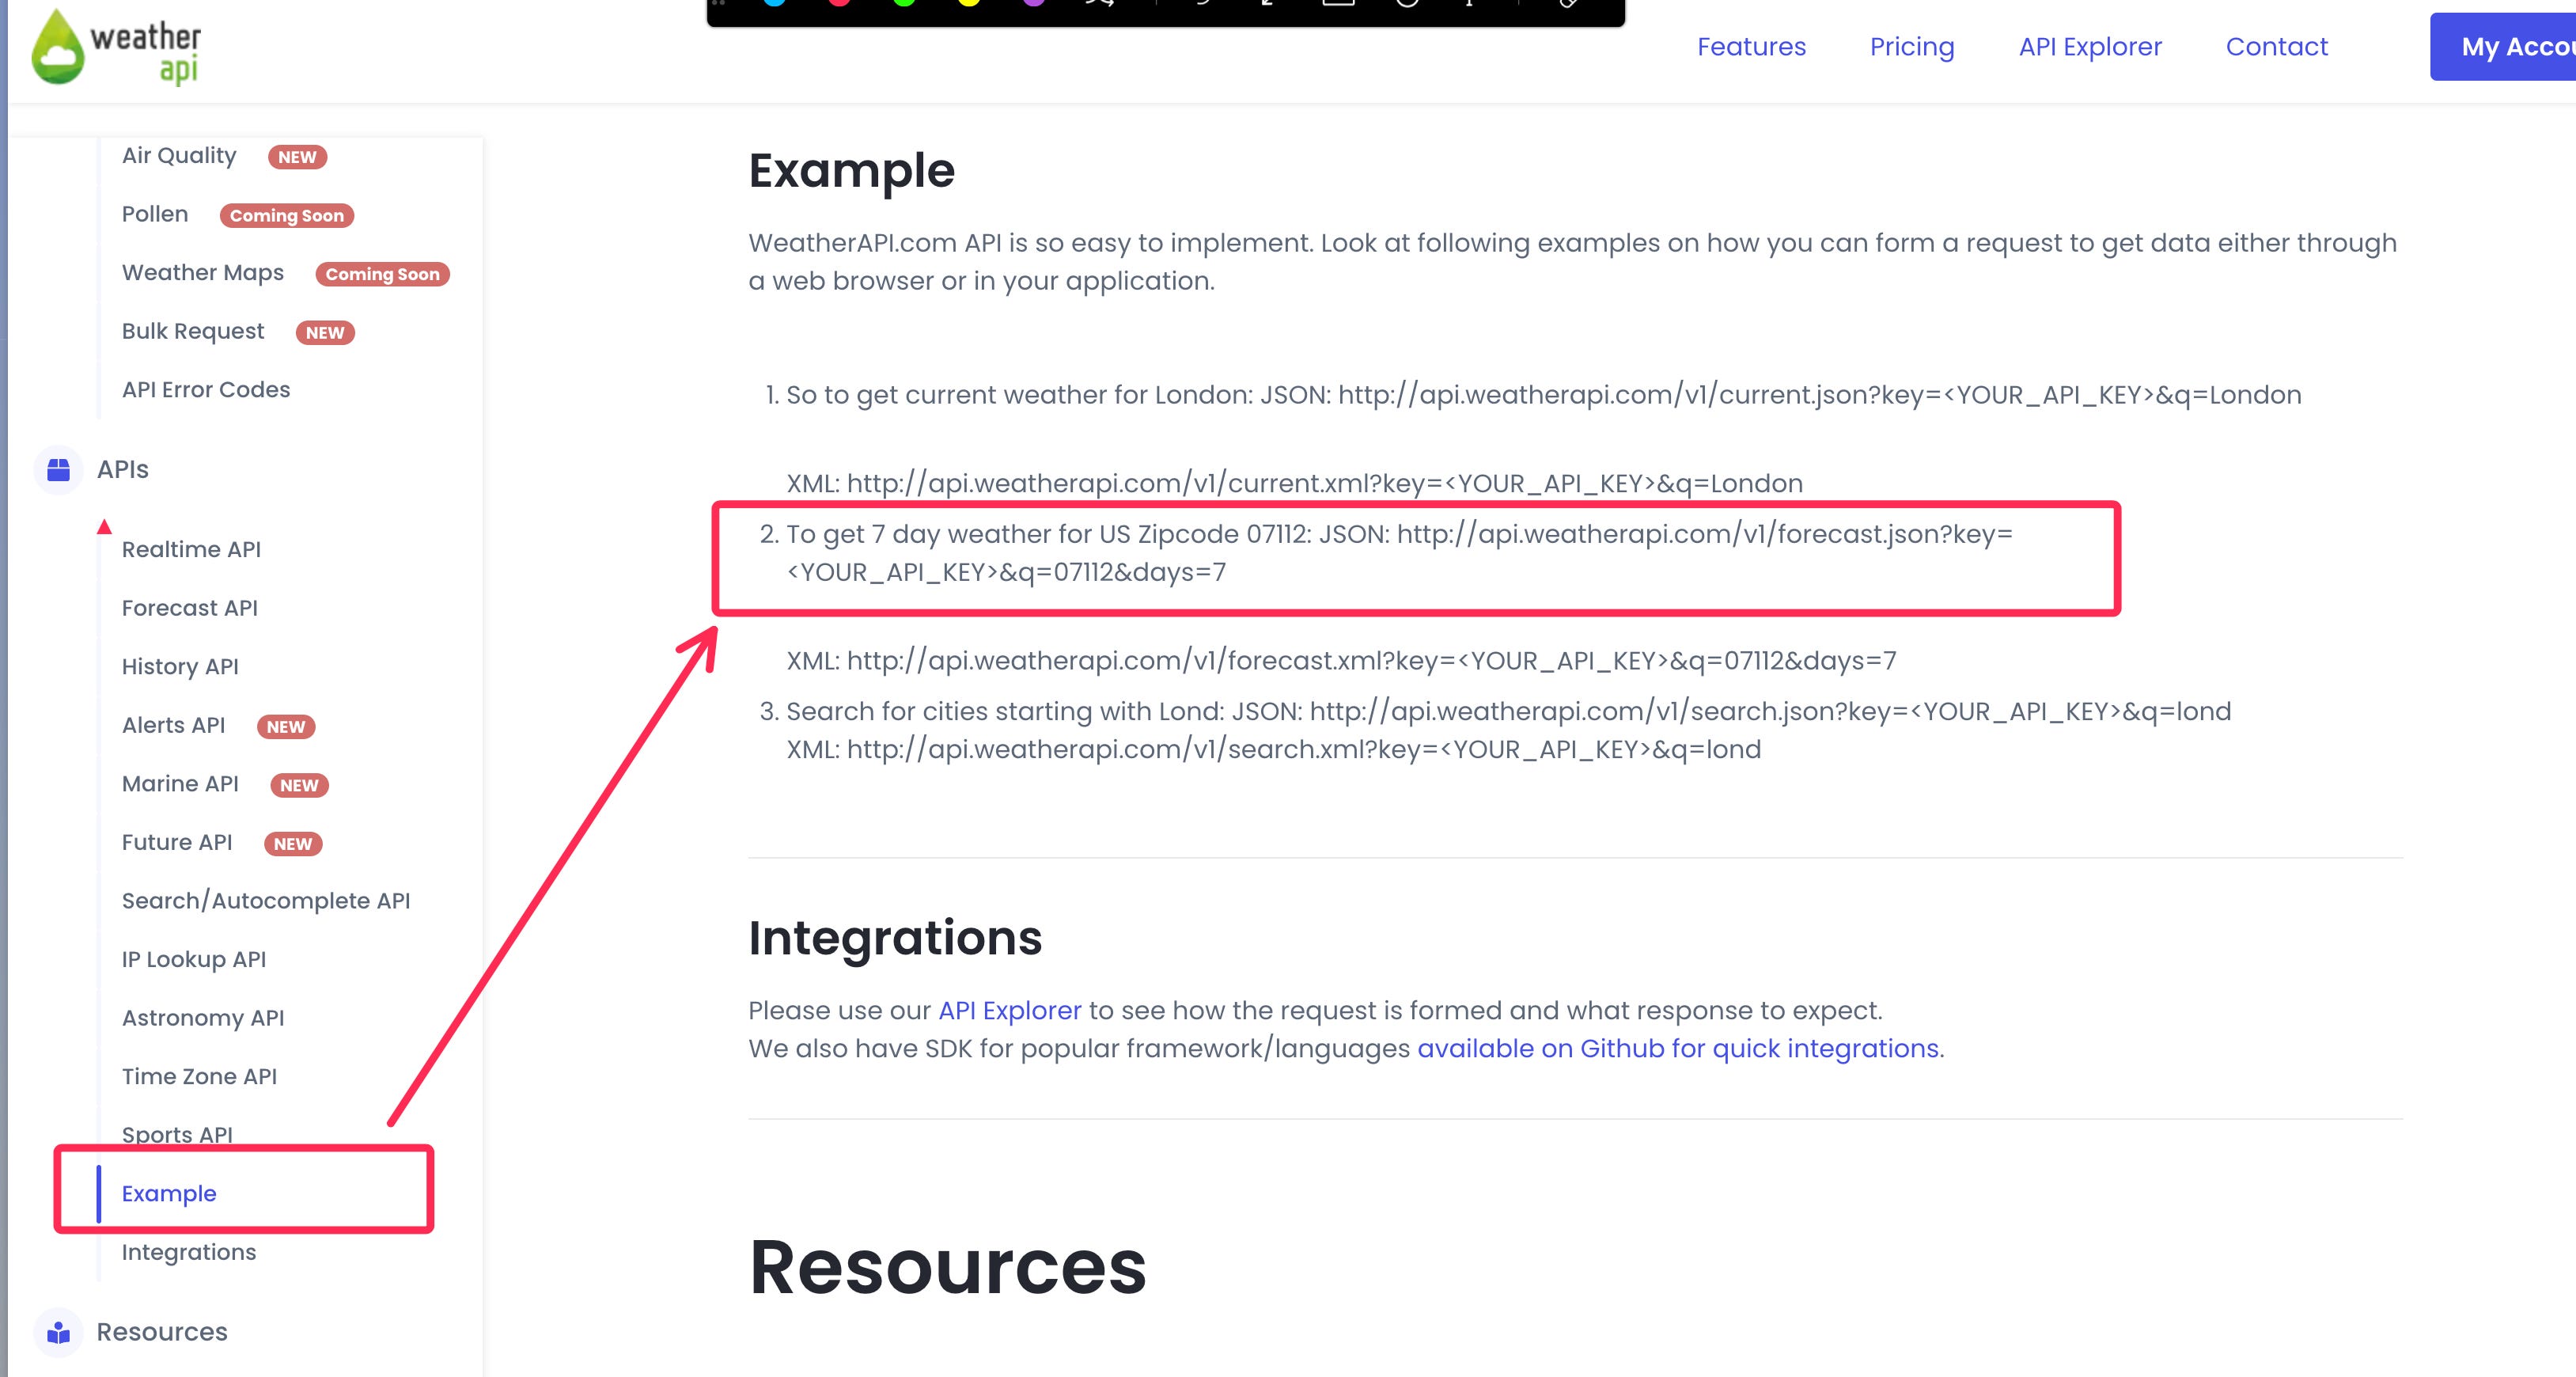Viewport: 2576px width, 1377px height.
Task: Go to Marine API docs entry
Action: [180, 784]
